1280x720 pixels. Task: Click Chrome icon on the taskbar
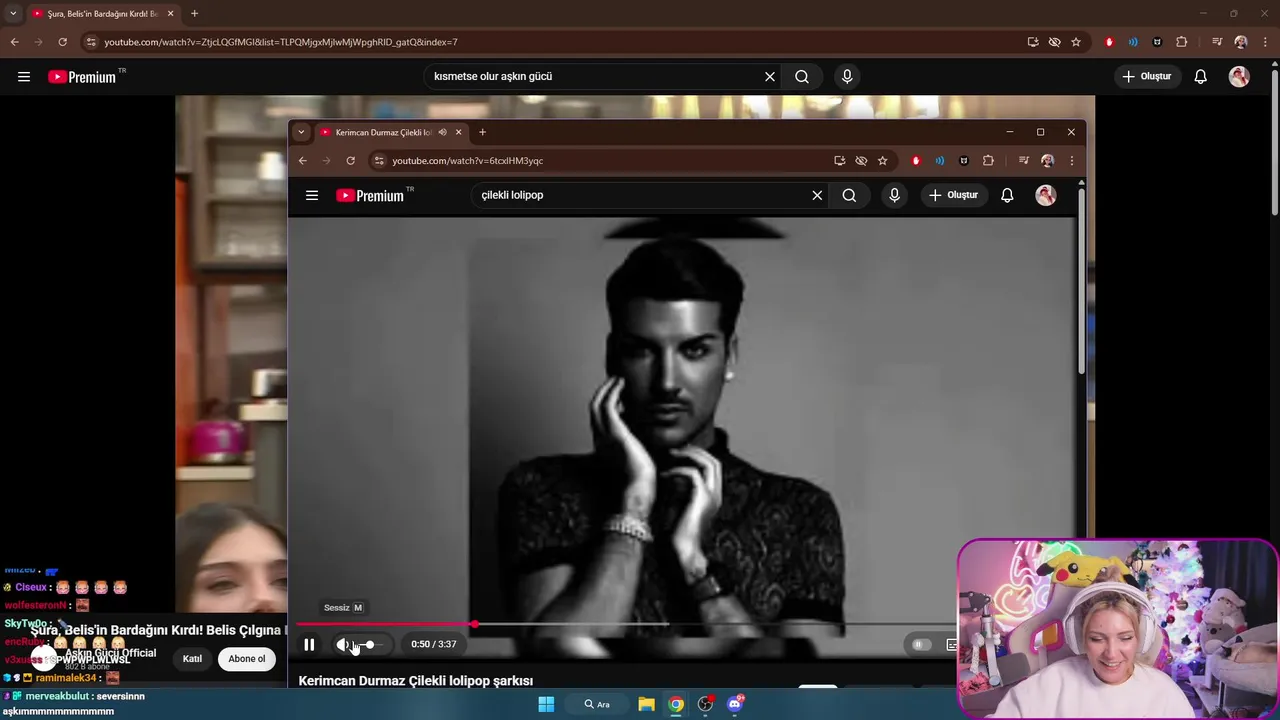coord(676,704)
